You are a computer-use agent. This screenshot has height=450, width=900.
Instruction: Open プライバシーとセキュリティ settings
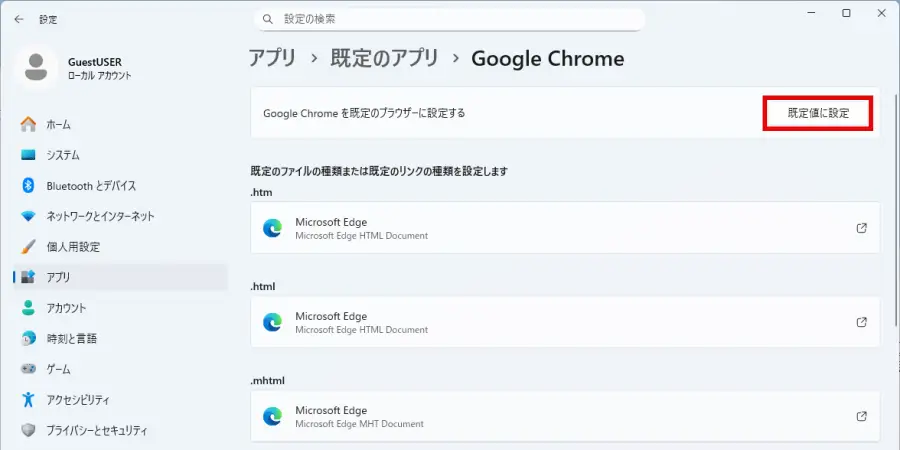pyautogui.click(x=120, y=429)
